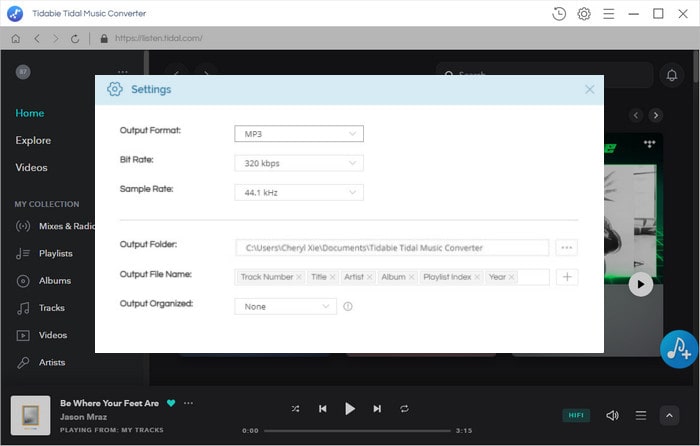
Task: Show Output Organized info tooltip icon
Action: (x=348, y=307)
